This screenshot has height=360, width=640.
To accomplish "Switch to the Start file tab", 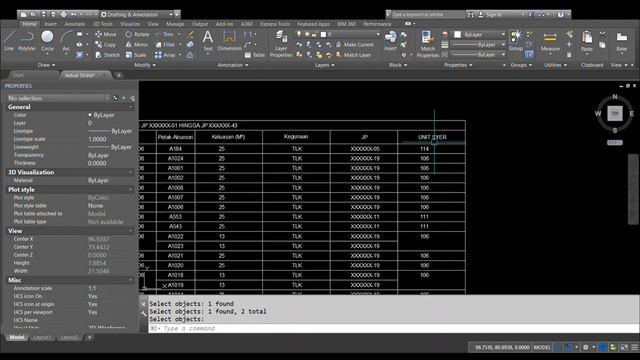I will (x=18, y=75).
